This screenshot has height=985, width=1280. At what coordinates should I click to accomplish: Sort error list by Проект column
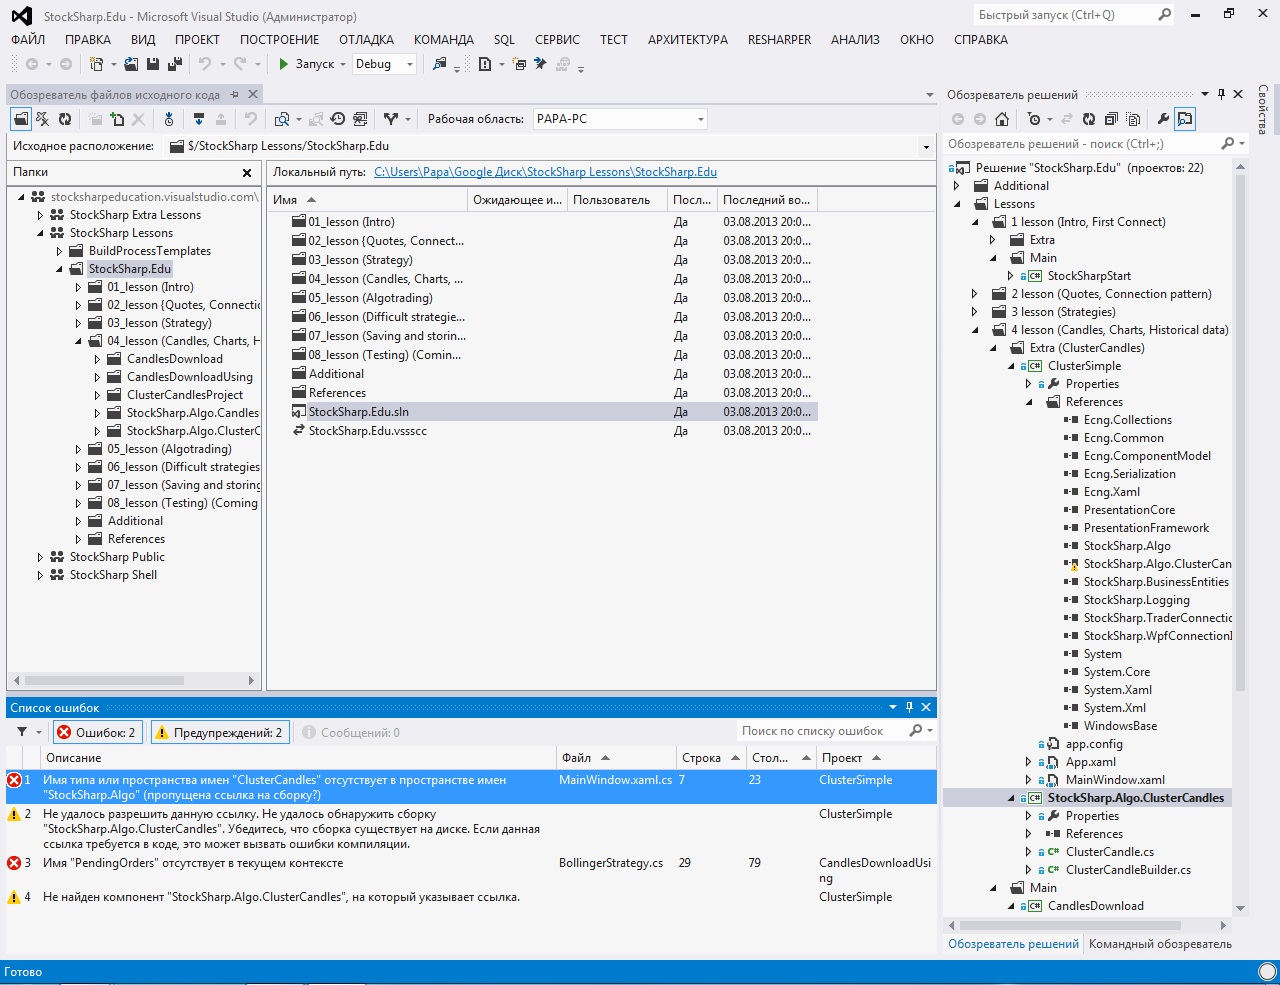pyautogui.click(x=877, y=758)
